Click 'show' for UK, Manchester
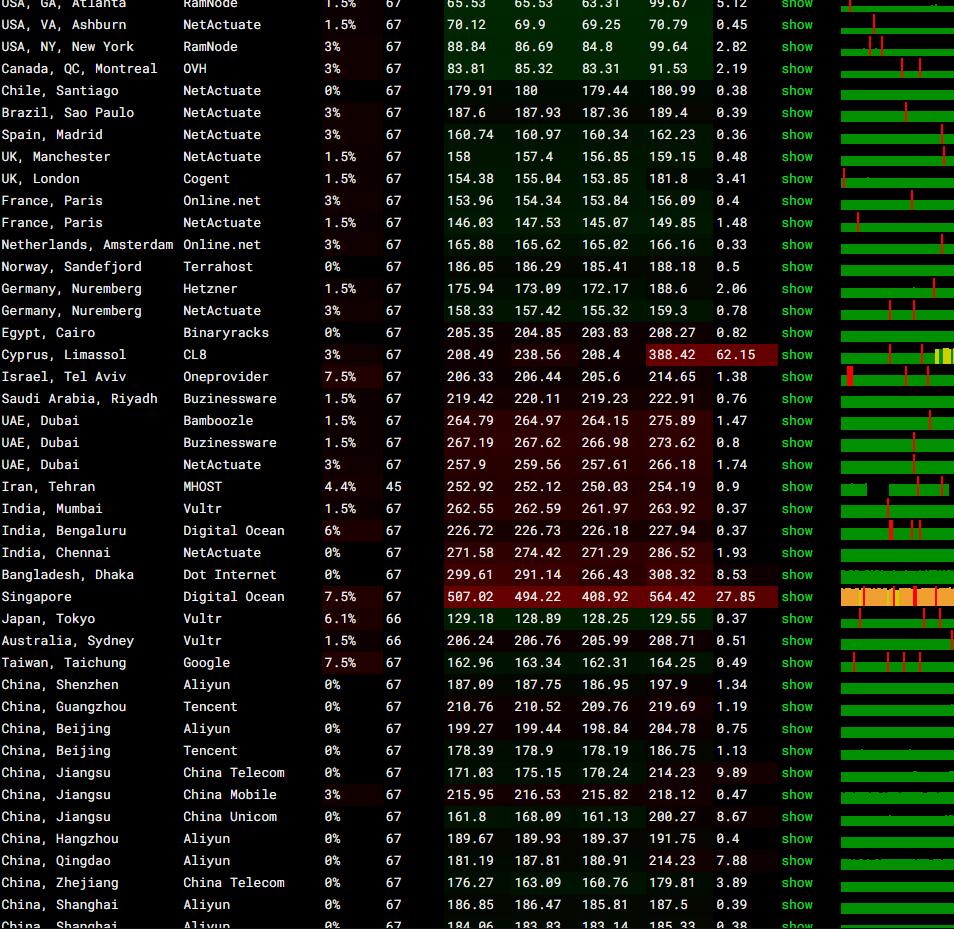The height and width of the screenshot is (929, 954). [x=796, y=156]
